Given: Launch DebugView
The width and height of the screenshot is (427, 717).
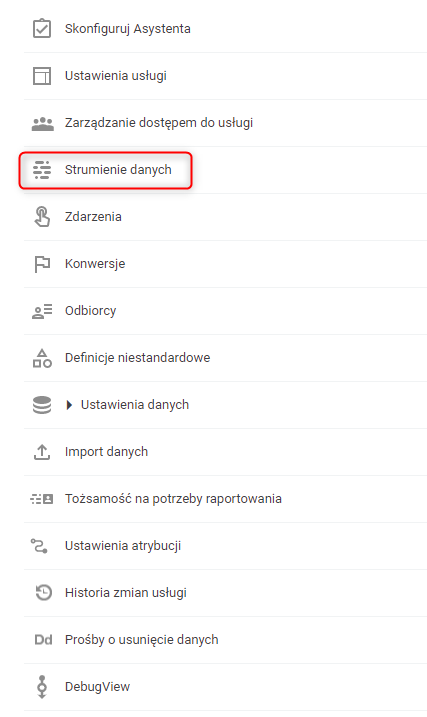Looking at the screenshot, I should click(97, 687).
